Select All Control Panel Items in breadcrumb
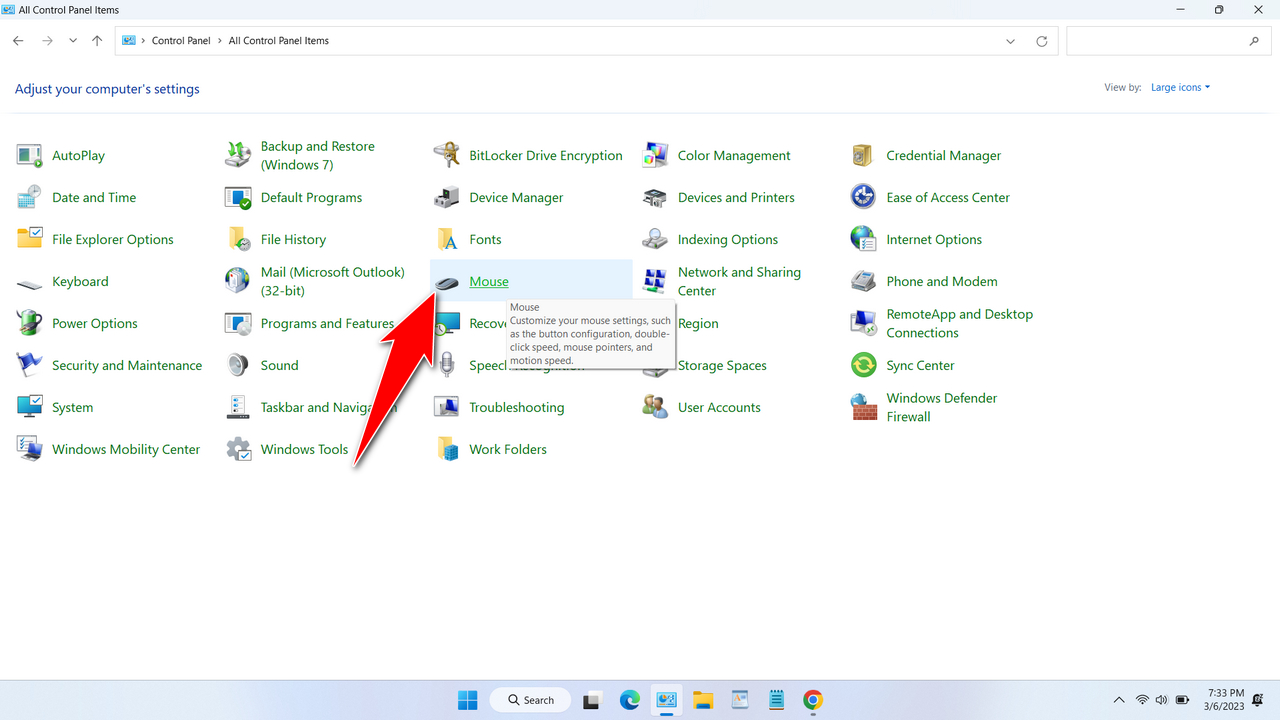The image size is (1280, 720). click(278, 40)
